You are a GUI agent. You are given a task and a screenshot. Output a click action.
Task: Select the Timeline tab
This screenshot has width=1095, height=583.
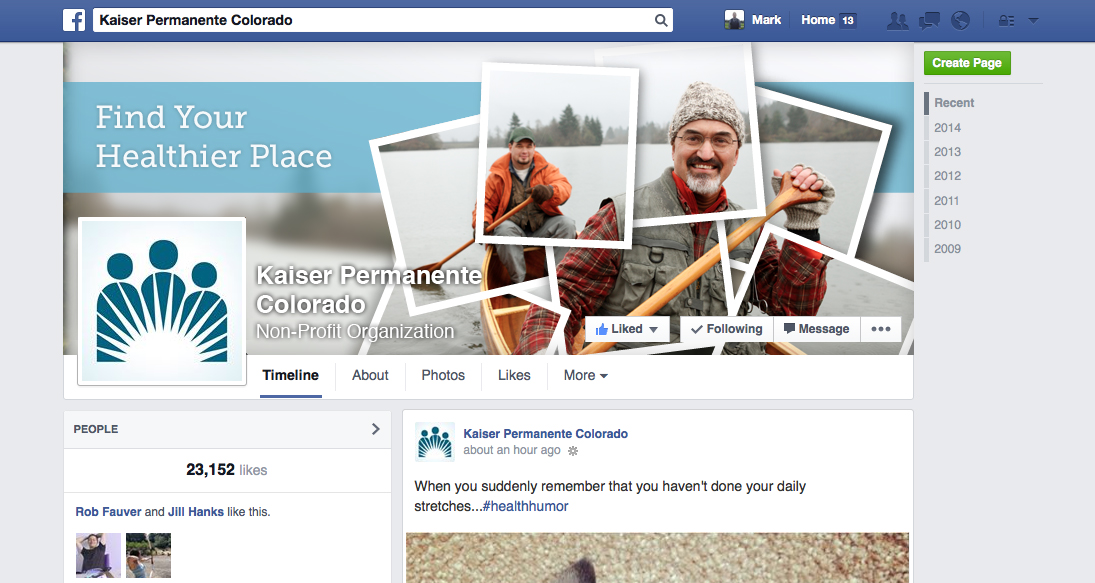291,376
